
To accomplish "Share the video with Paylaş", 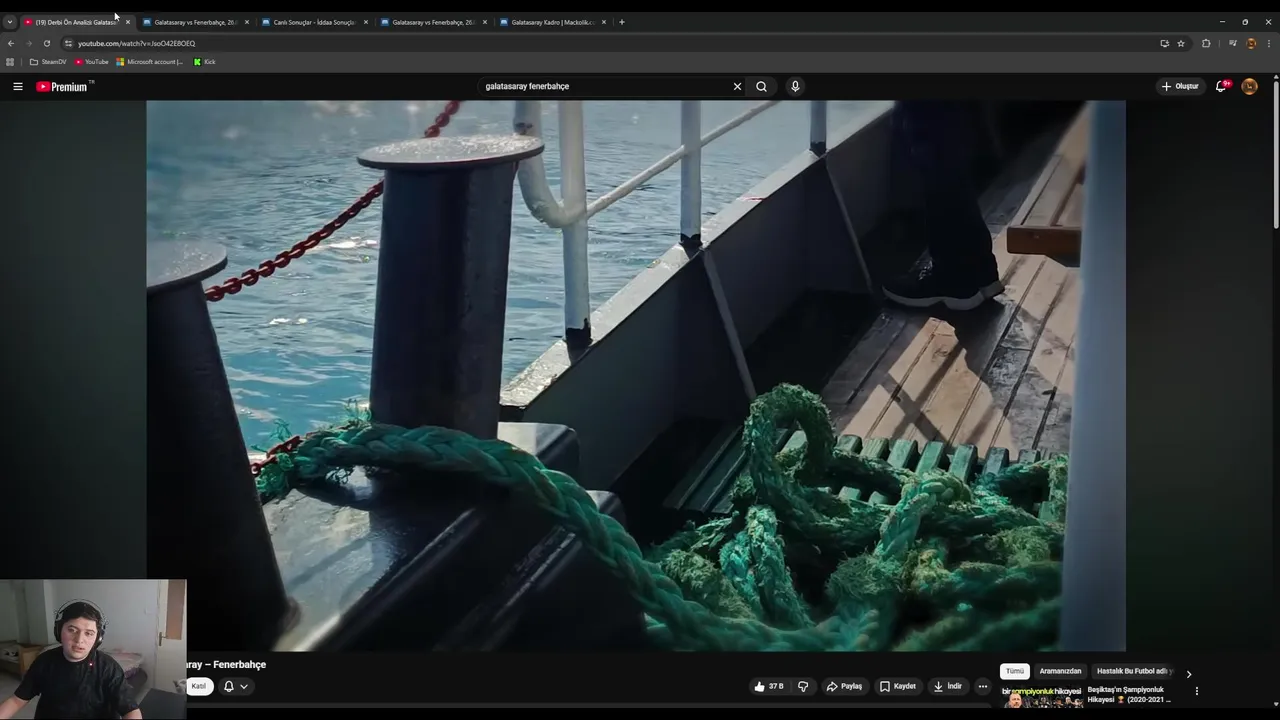I will (844, 686).
